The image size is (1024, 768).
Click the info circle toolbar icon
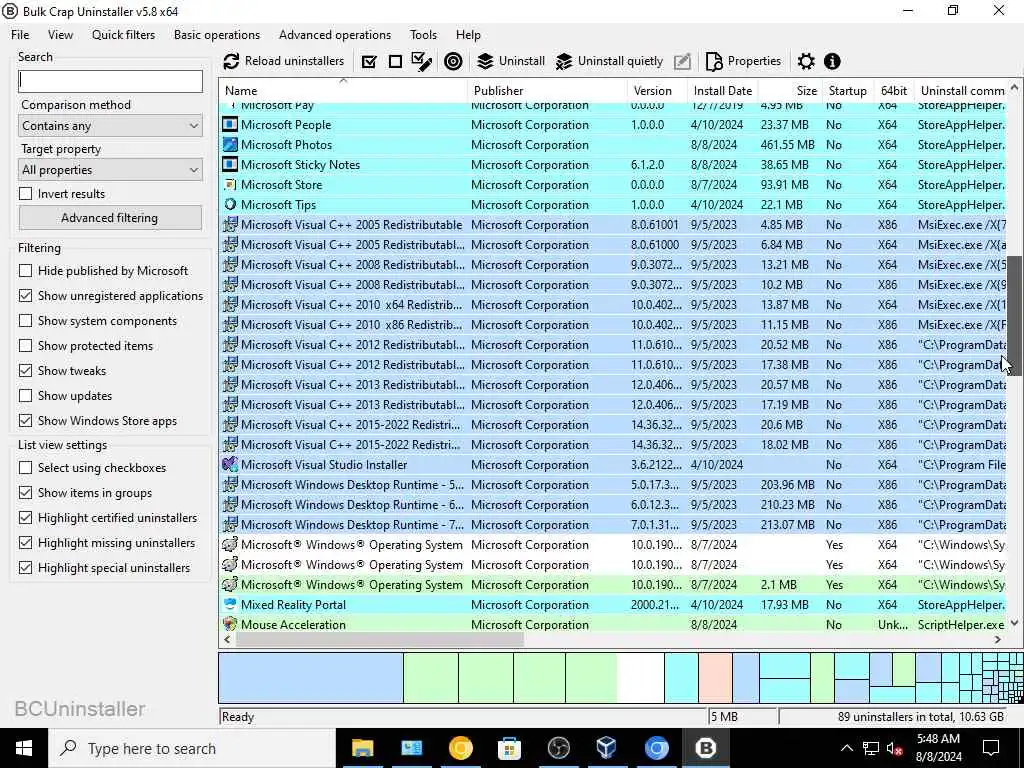click(x=832, y=61)
